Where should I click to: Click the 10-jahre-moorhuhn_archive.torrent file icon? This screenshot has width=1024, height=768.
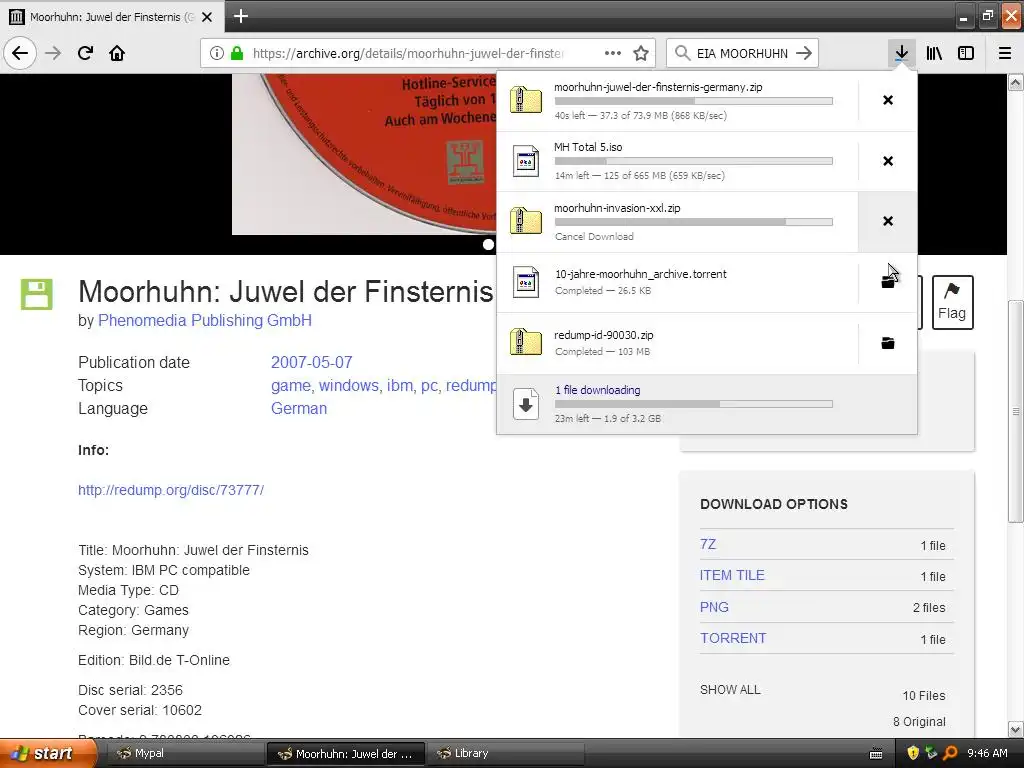click(x=526, y=282)
